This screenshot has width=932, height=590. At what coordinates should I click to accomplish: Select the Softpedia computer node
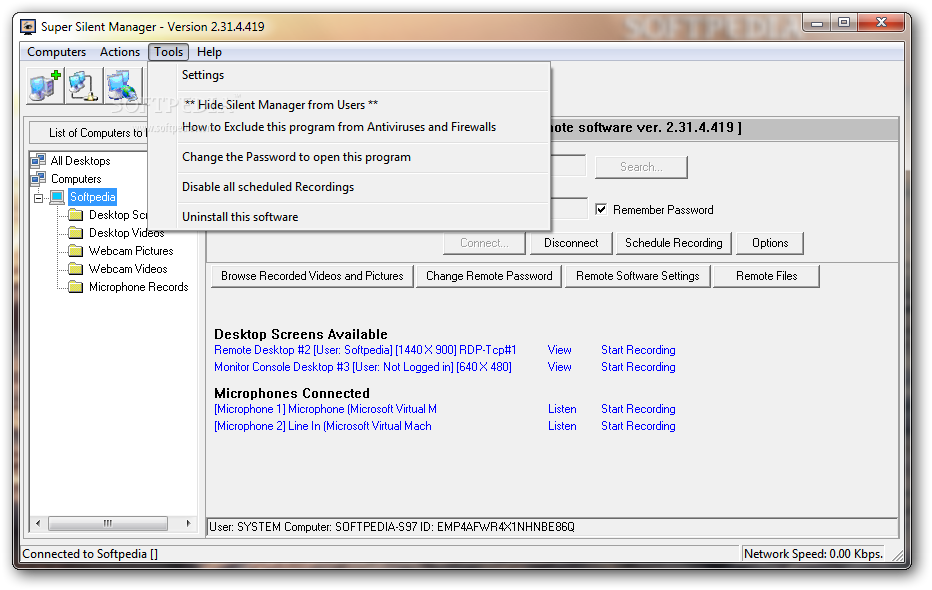(92, 197)
